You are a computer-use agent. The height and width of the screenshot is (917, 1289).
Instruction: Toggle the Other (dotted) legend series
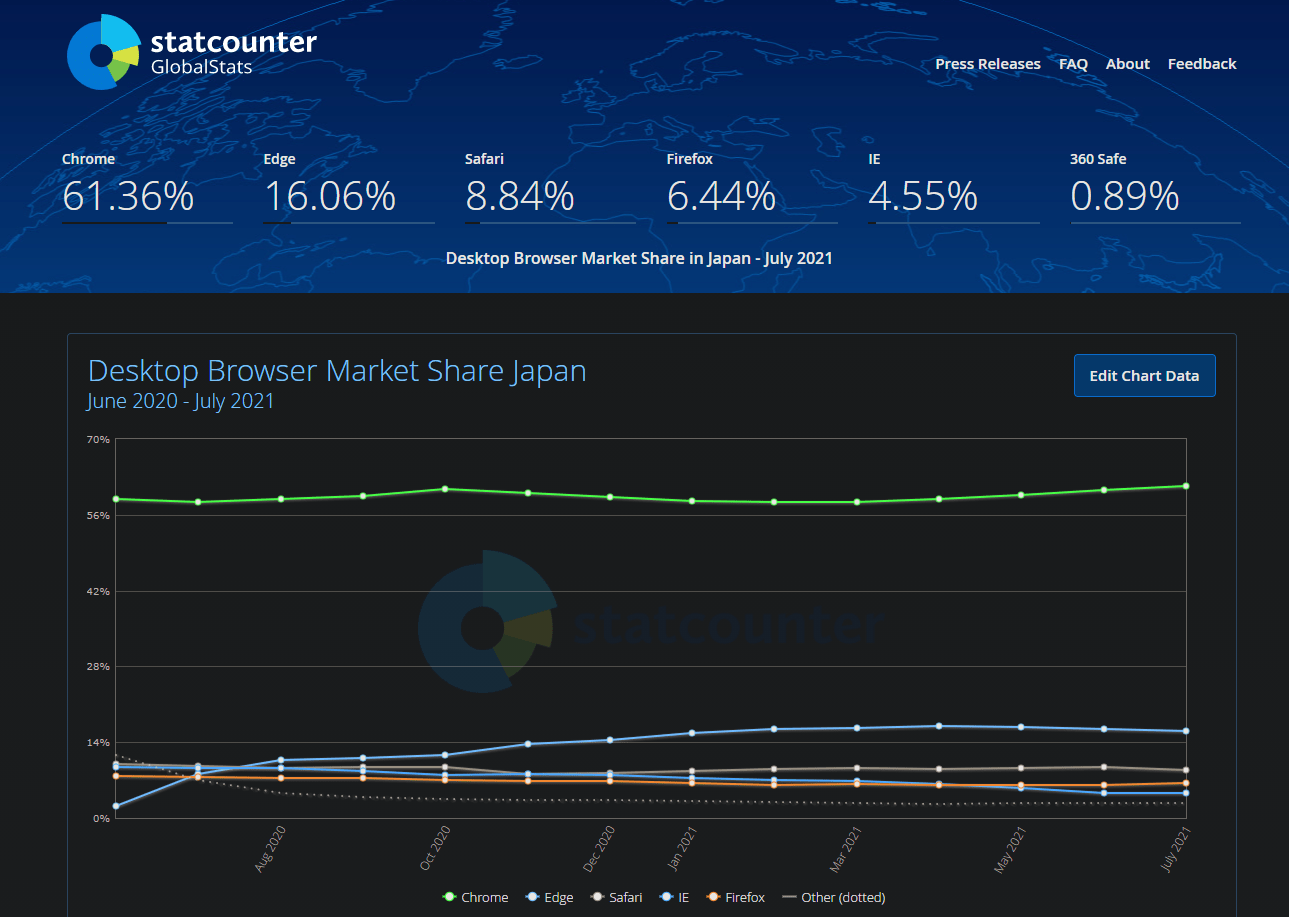pos(833,897)
